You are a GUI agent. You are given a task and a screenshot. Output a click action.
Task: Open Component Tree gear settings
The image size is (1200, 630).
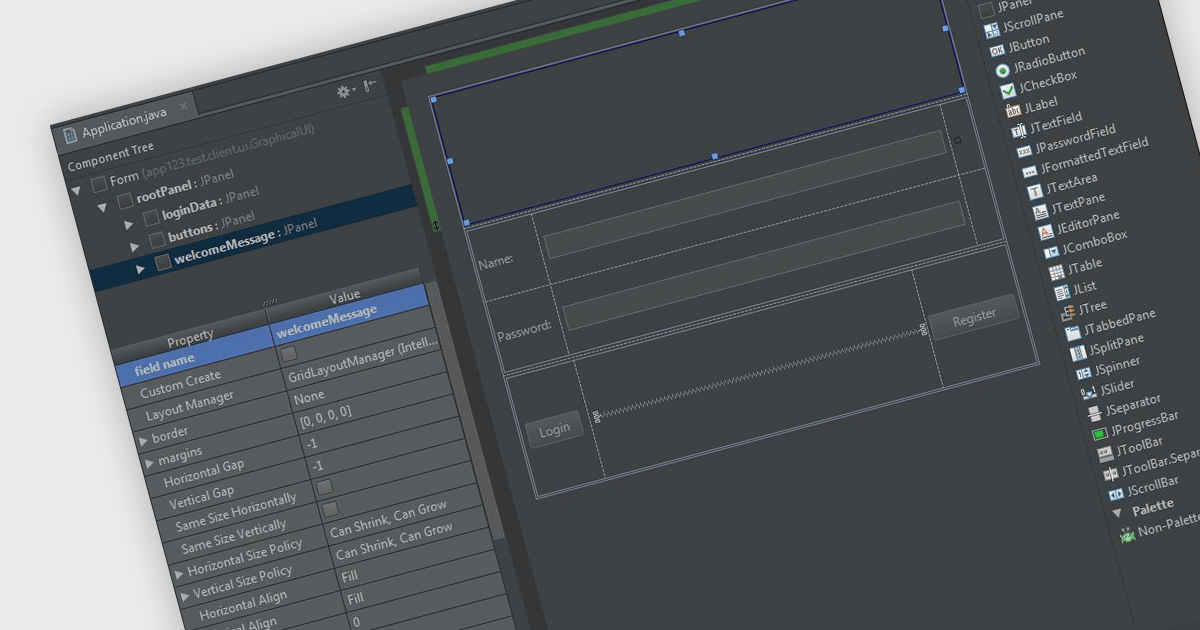point(344,91)
